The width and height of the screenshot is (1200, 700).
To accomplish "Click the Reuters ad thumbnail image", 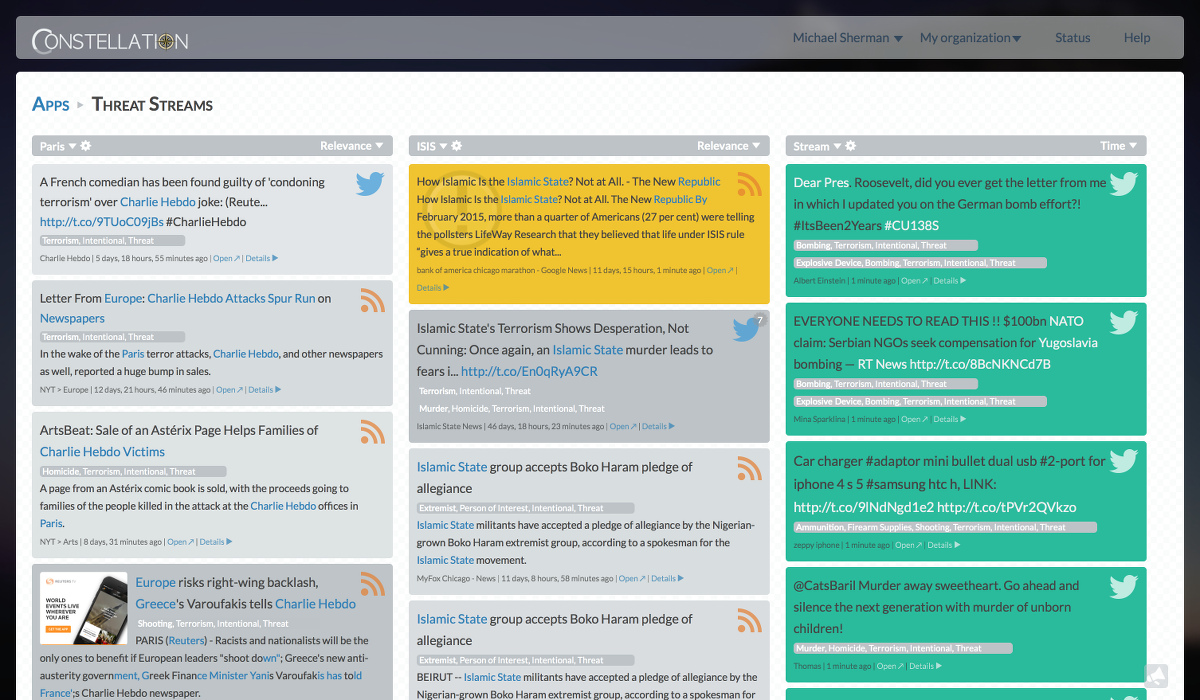I will point(84,608).
